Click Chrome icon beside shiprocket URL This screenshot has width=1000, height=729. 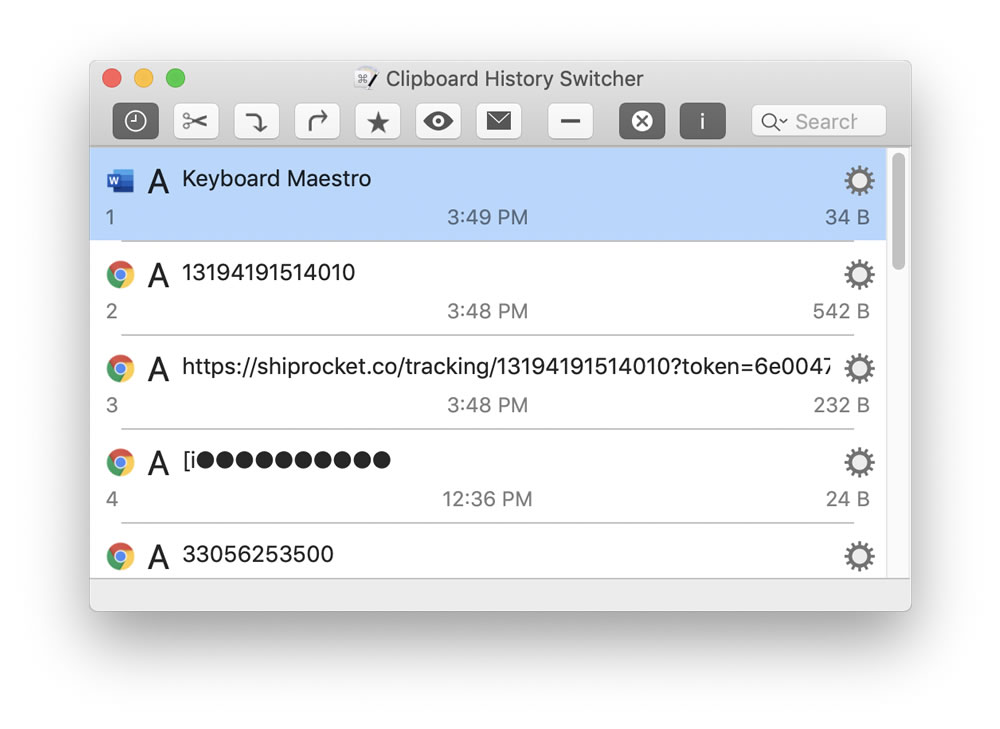click(120, 369)
